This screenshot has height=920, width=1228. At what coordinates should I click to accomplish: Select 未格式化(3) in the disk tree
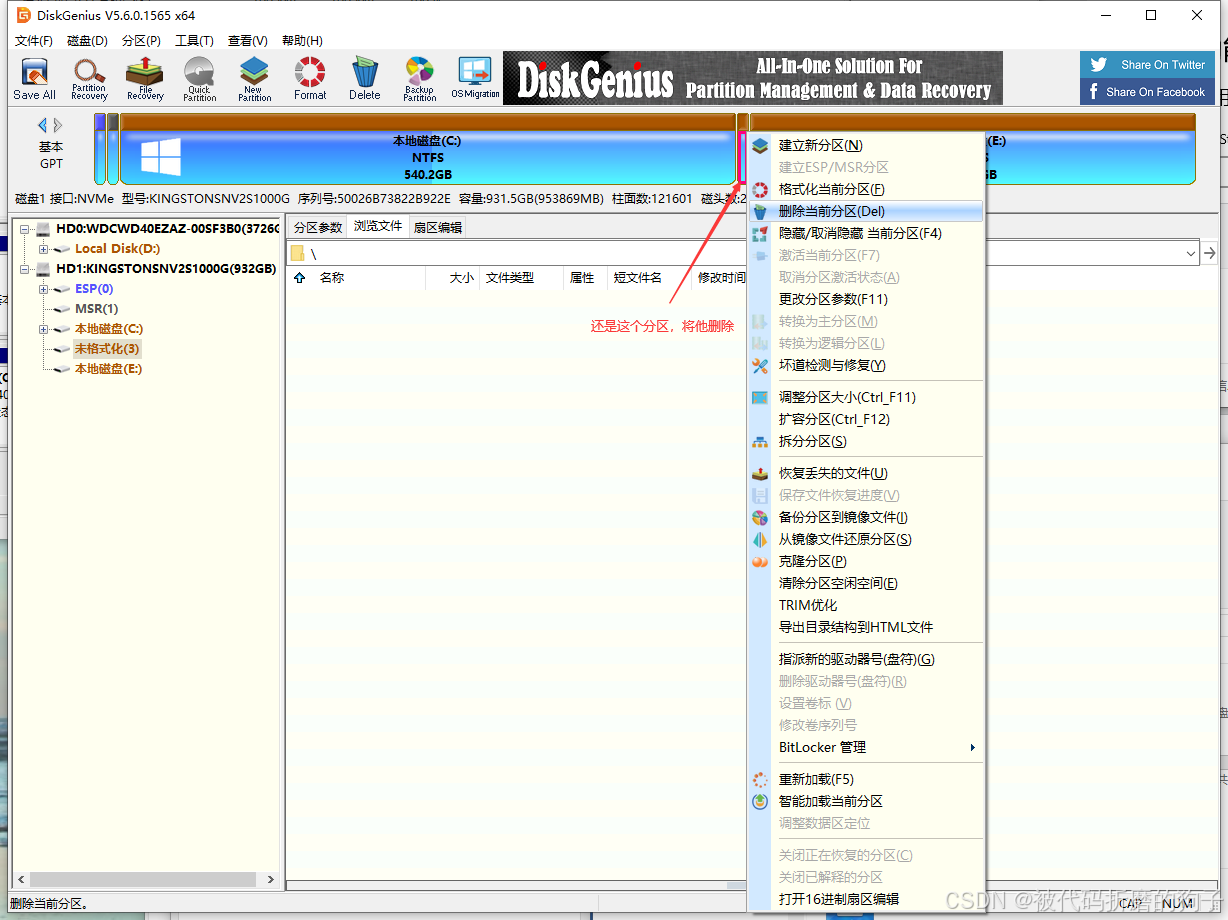[x=107, y=349]
